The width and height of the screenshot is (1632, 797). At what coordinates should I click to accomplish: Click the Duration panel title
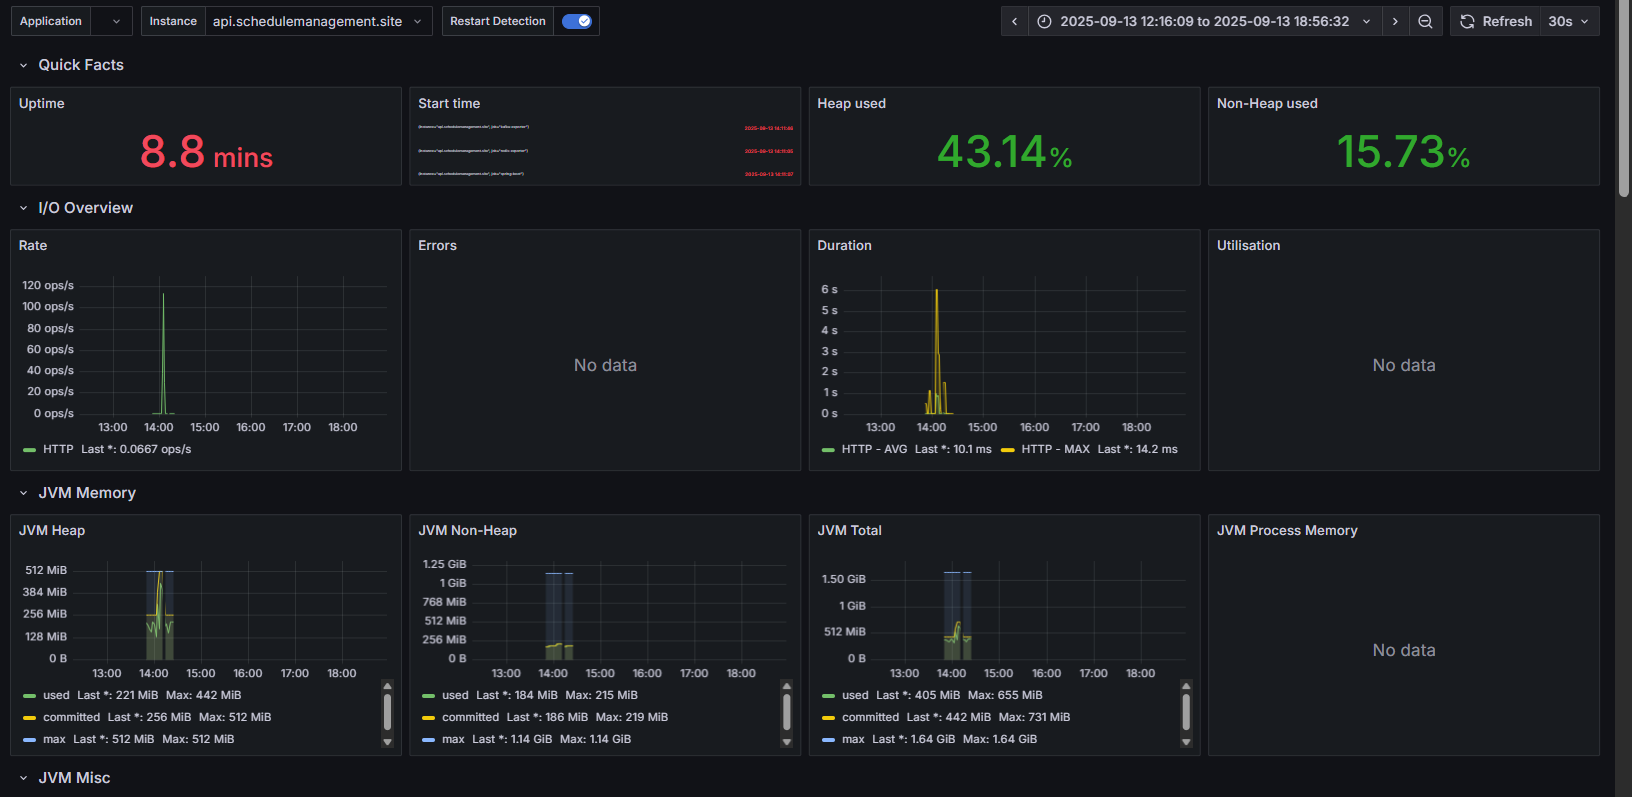click(844, 245)
